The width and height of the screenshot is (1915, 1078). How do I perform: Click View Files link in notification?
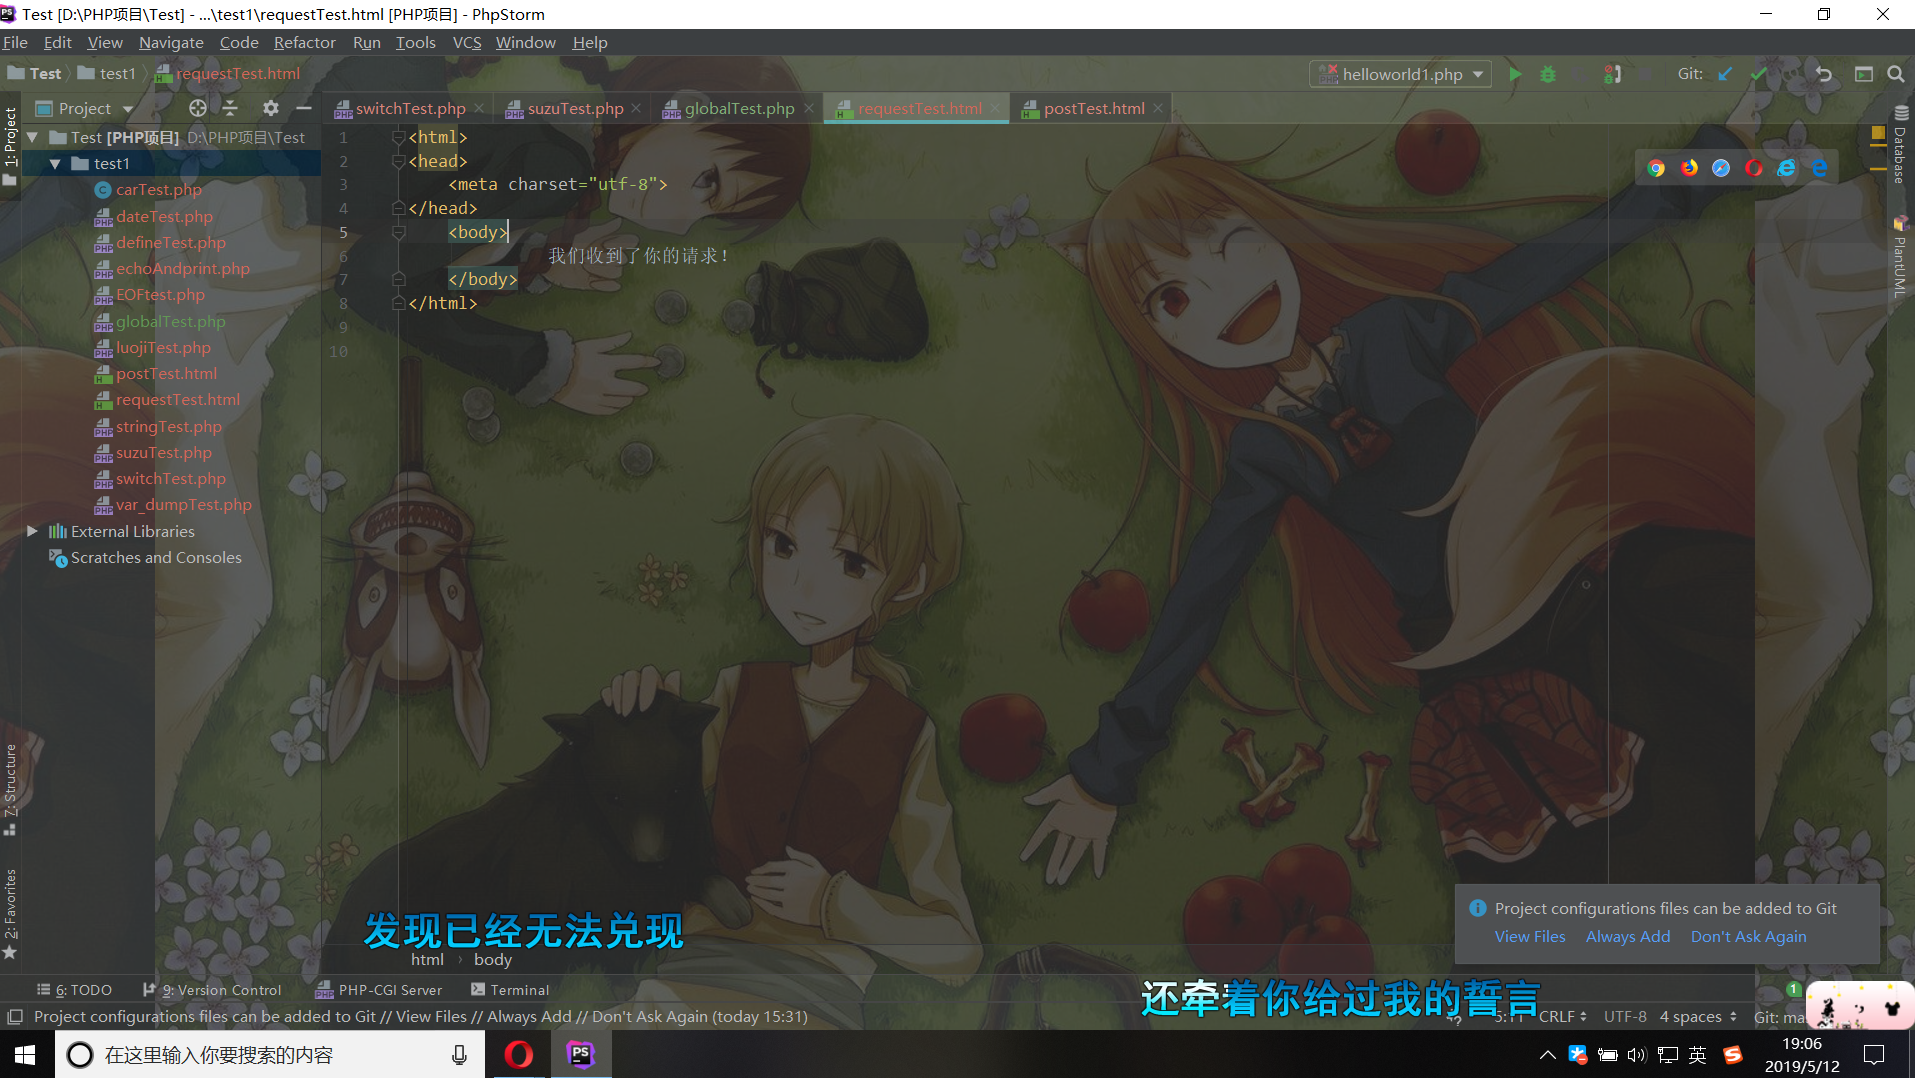pos(1530,936)
